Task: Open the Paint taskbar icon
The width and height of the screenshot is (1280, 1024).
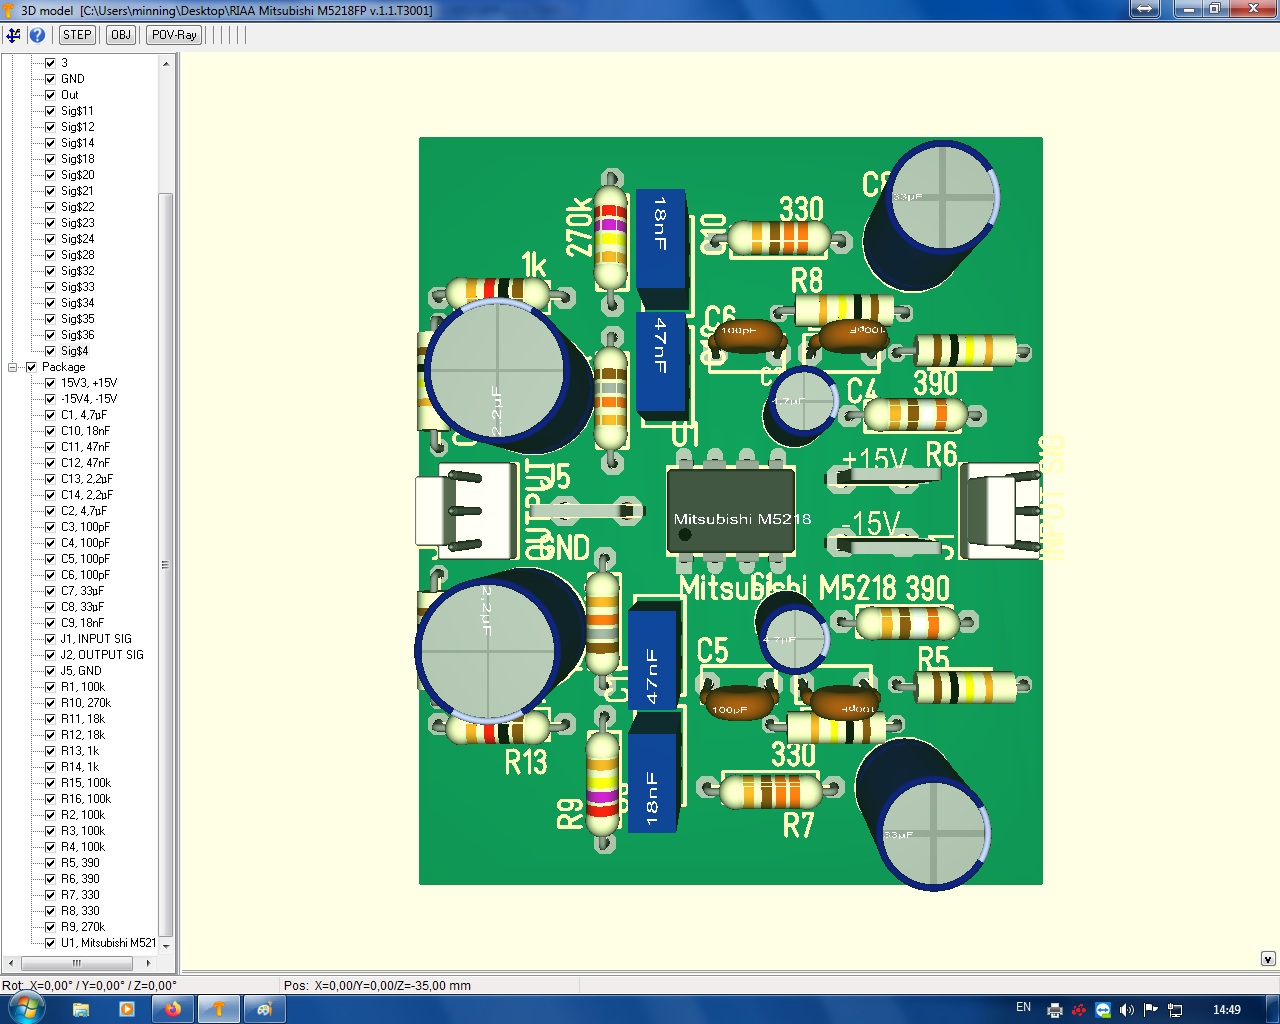Action: (x=265, y=1009)
